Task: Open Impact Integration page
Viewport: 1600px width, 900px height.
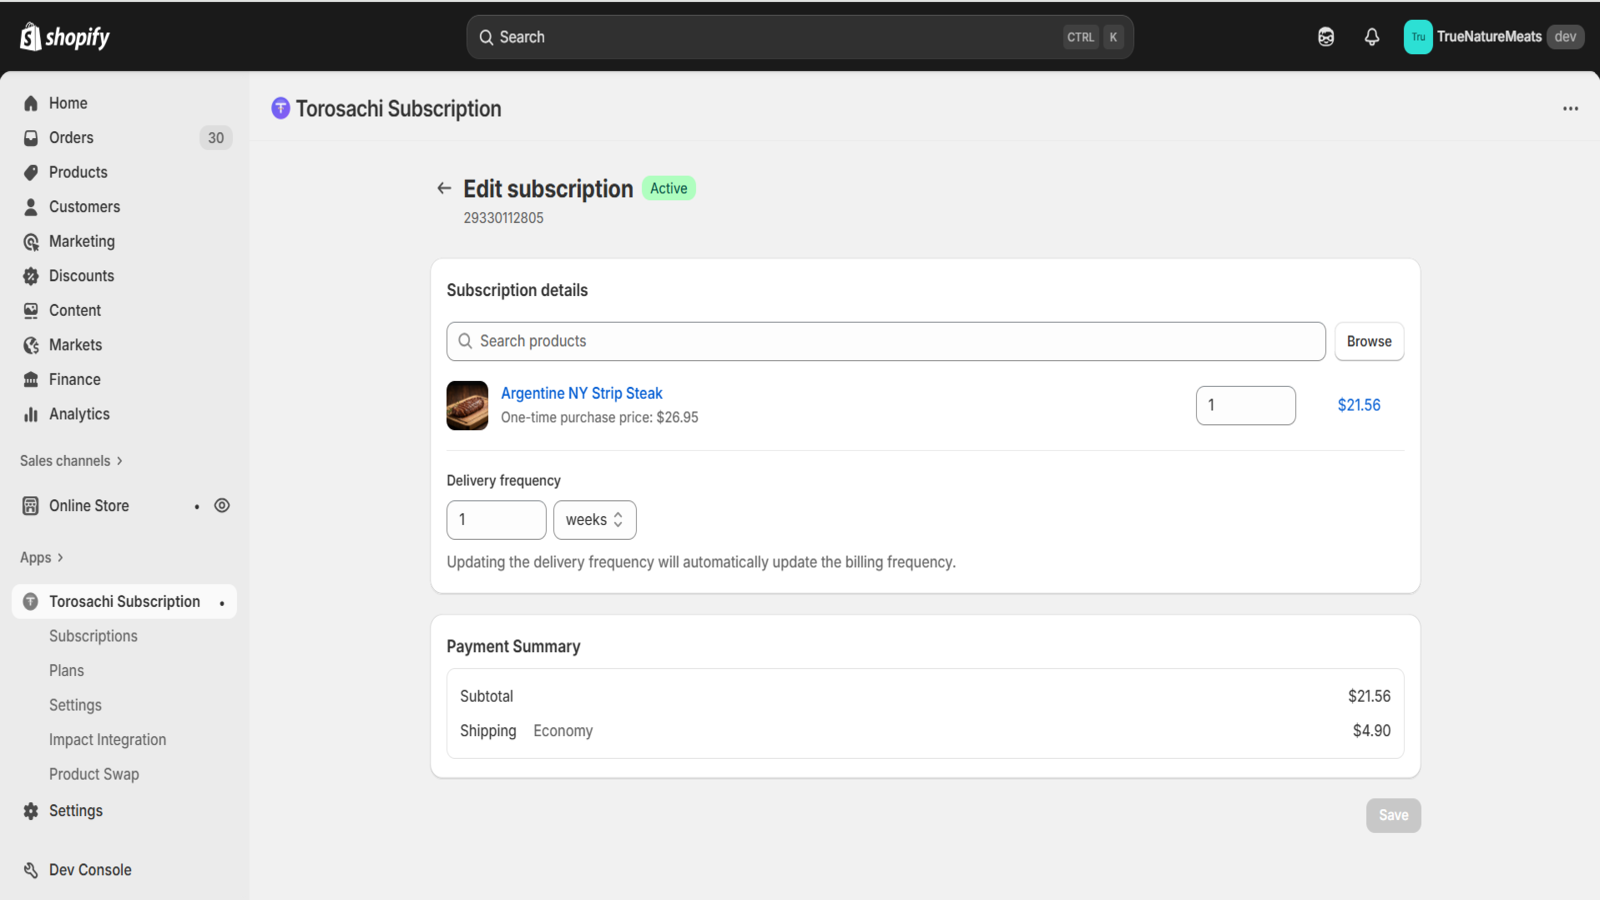Action: click(107, 740)
